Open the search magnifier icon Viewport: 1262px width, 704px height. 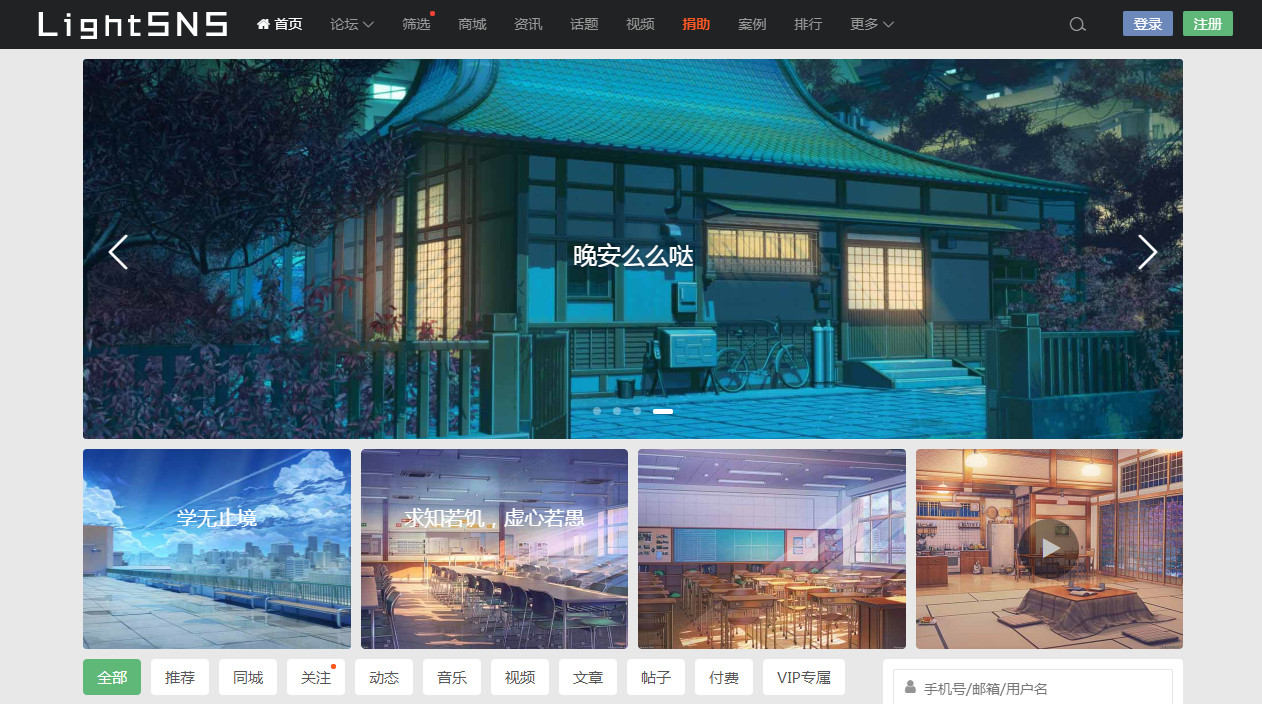(1077, 24)
